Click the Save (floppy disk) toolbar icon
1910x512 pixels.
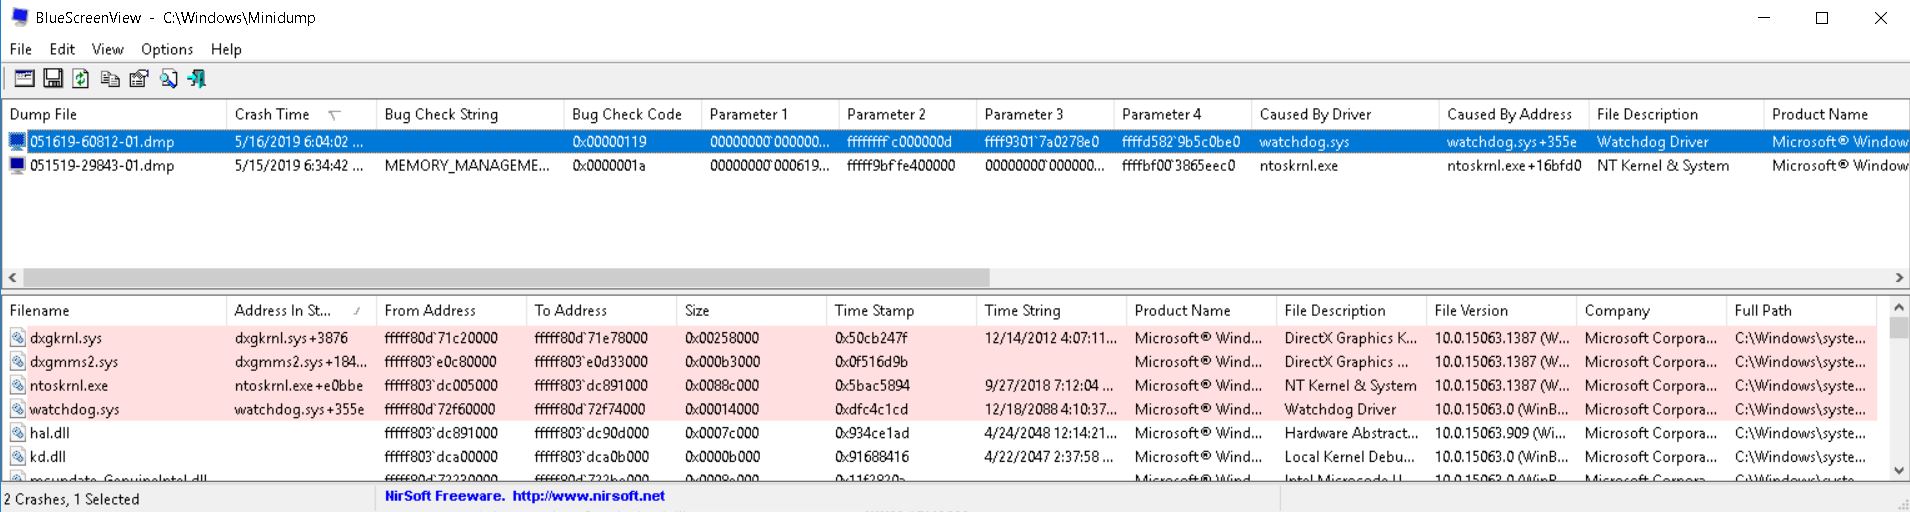pos(53,79)
